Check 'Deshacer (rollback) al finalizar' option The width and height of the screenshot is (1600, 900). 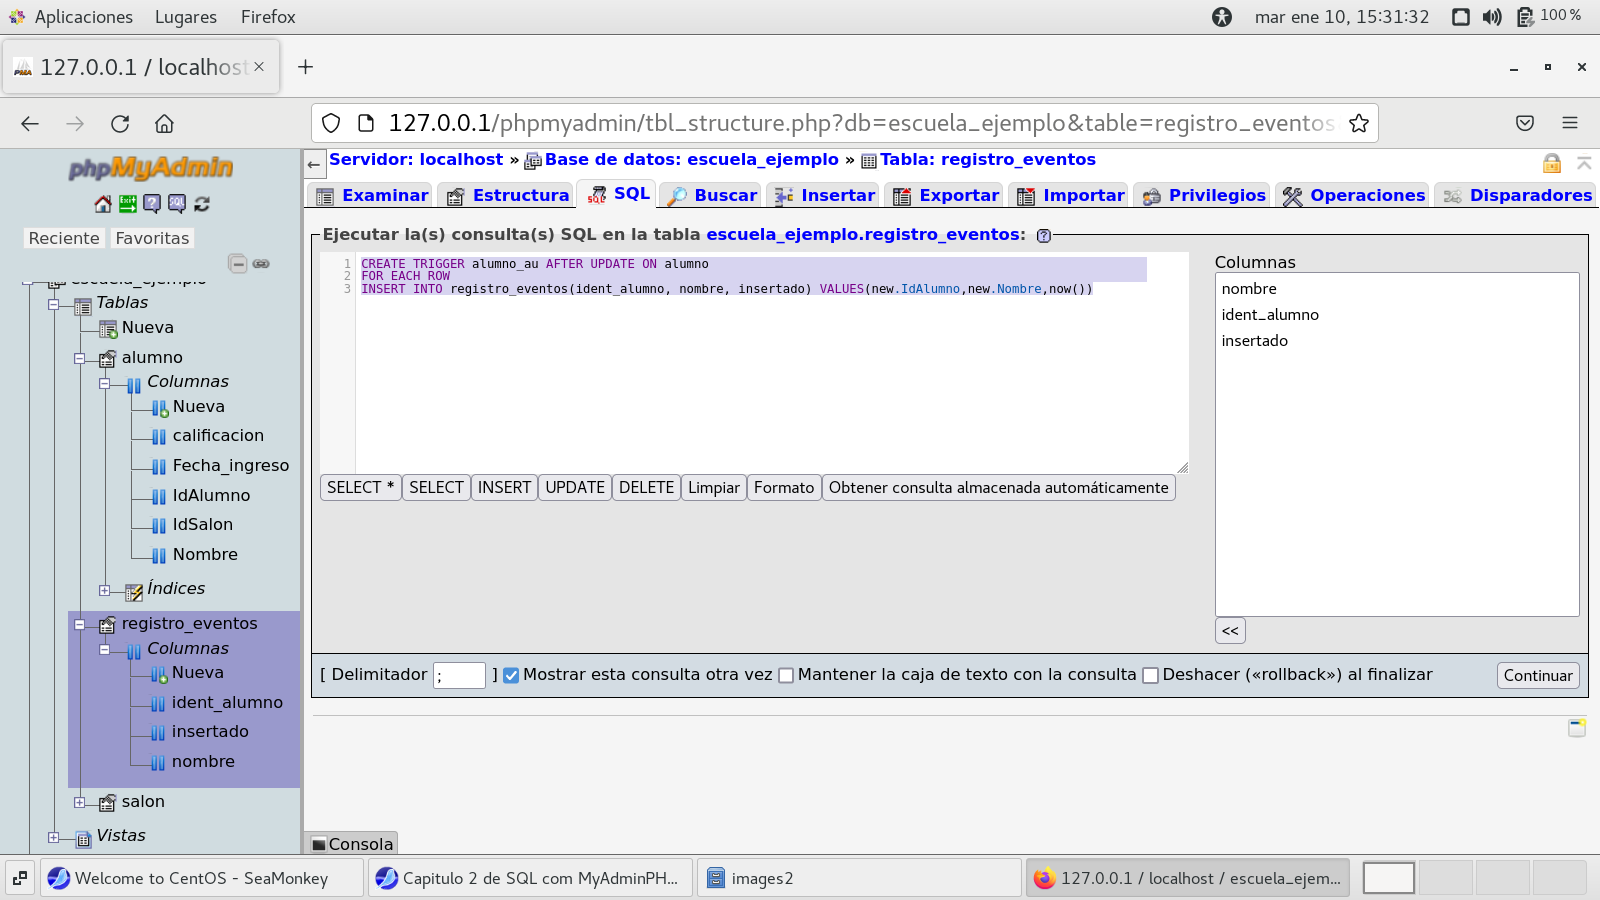[x=1150, y=675]
